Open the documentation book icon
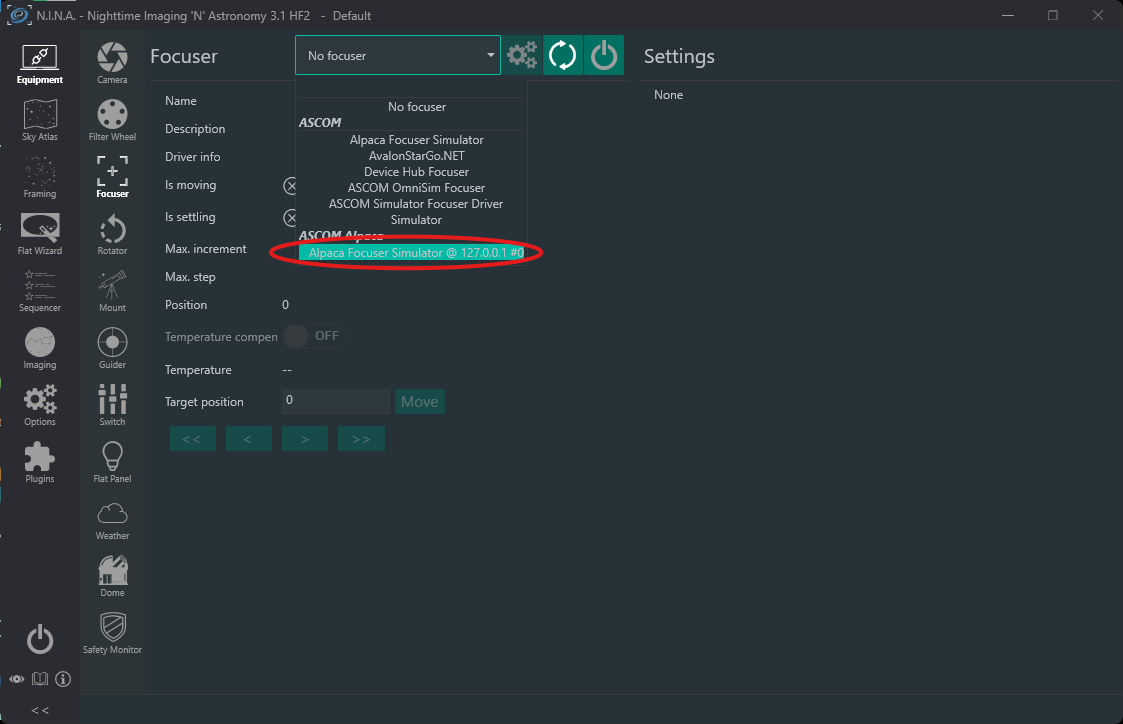The height and width of the screenshot is (724, 1123). [x=40, y=679]
